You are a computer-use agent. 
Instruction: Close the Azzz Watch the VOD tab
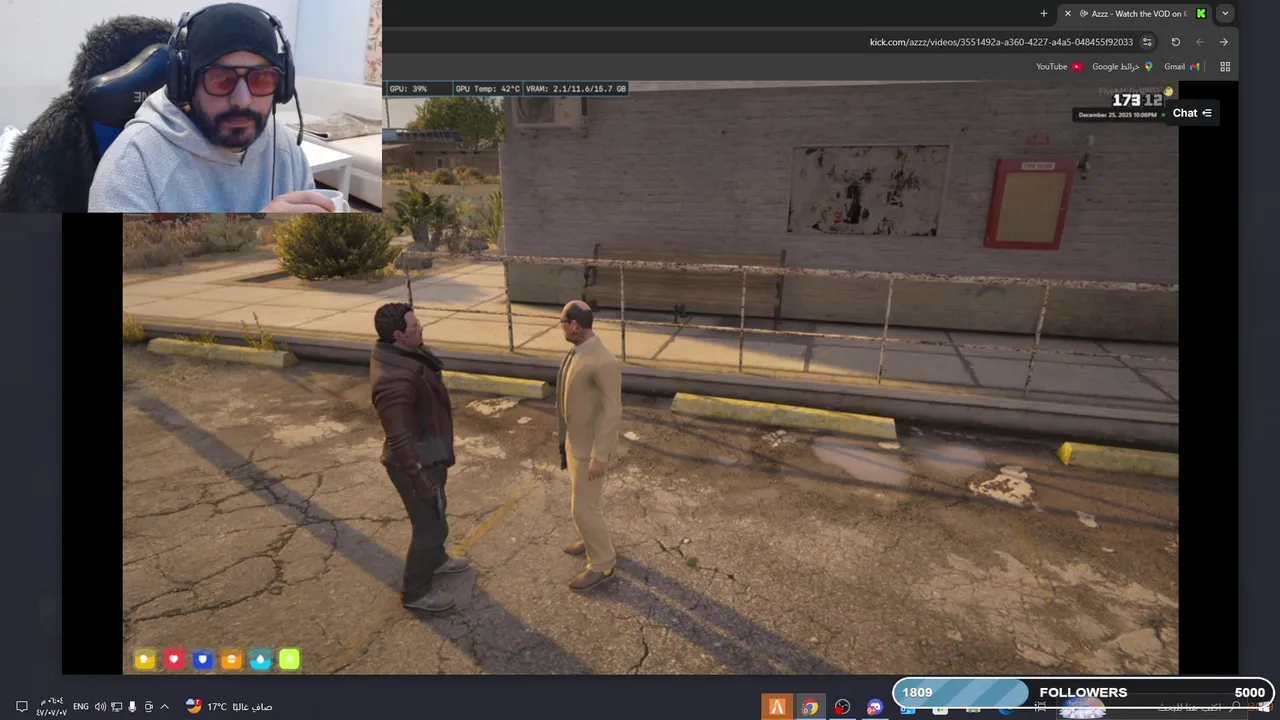click(1068, 14)
